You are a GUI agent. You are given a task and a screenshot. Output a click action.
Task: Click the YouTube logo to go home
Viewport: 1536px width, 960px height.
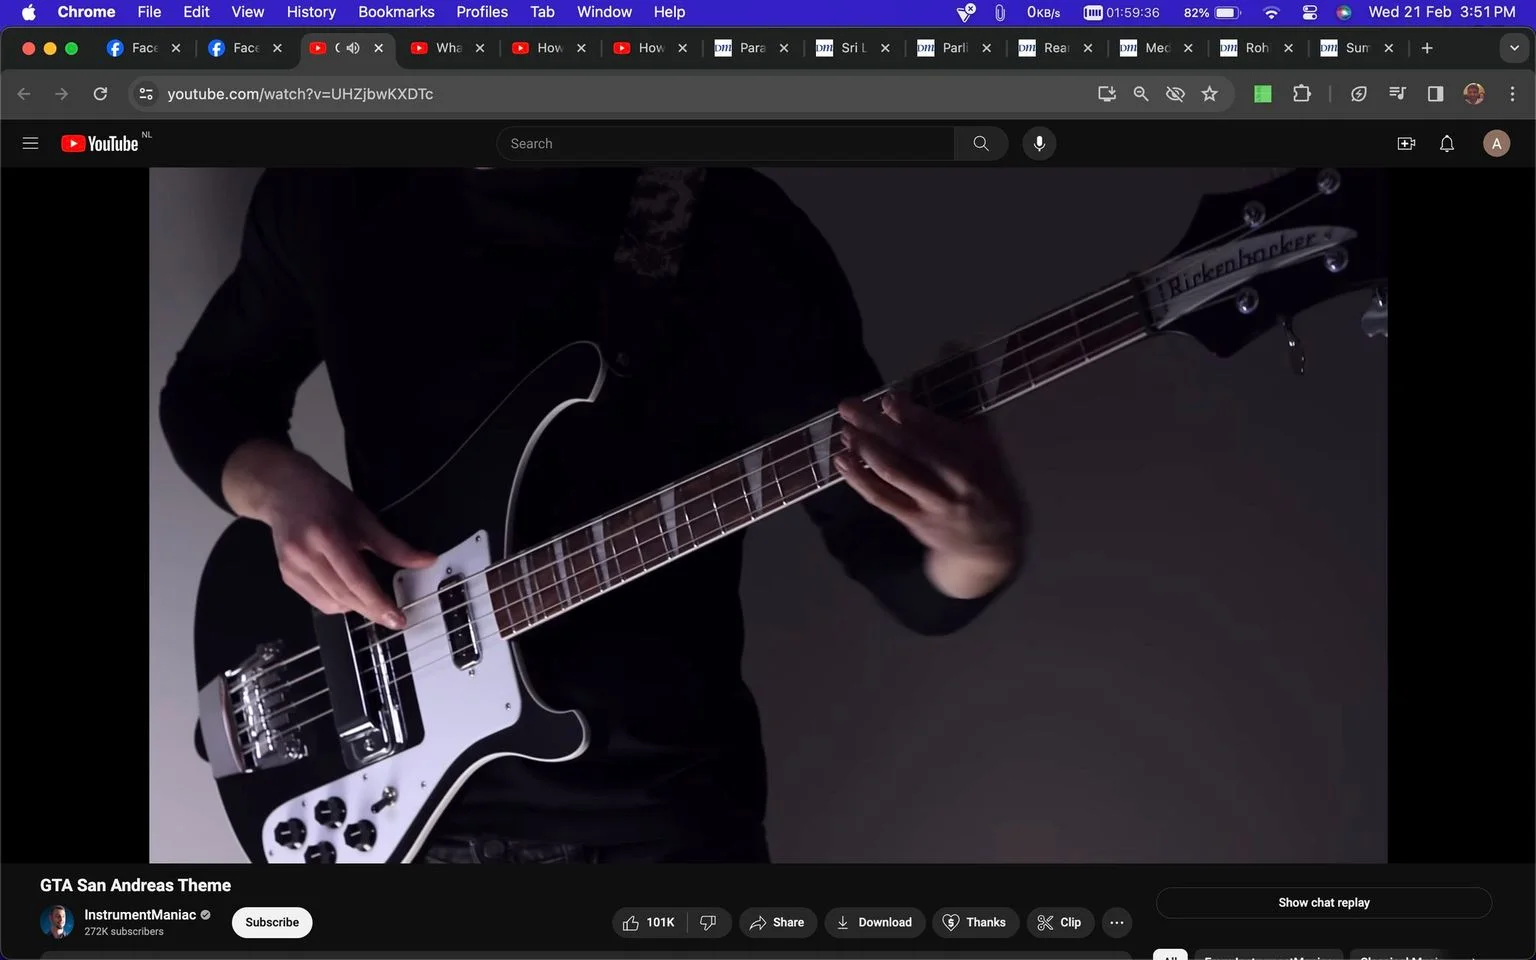(99, 144)
